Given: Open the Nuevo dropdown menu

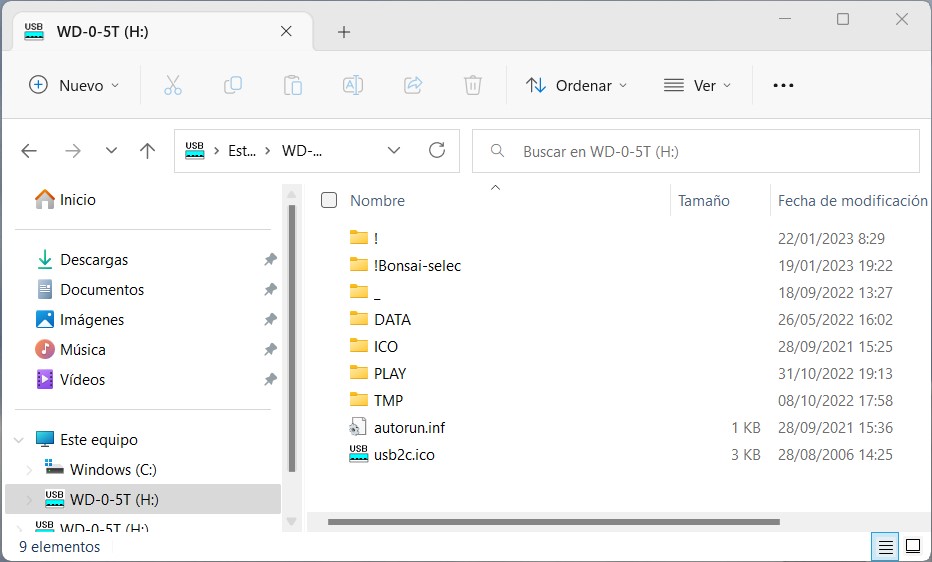Looking at the screenshot, I should click(x=75, y=86).
